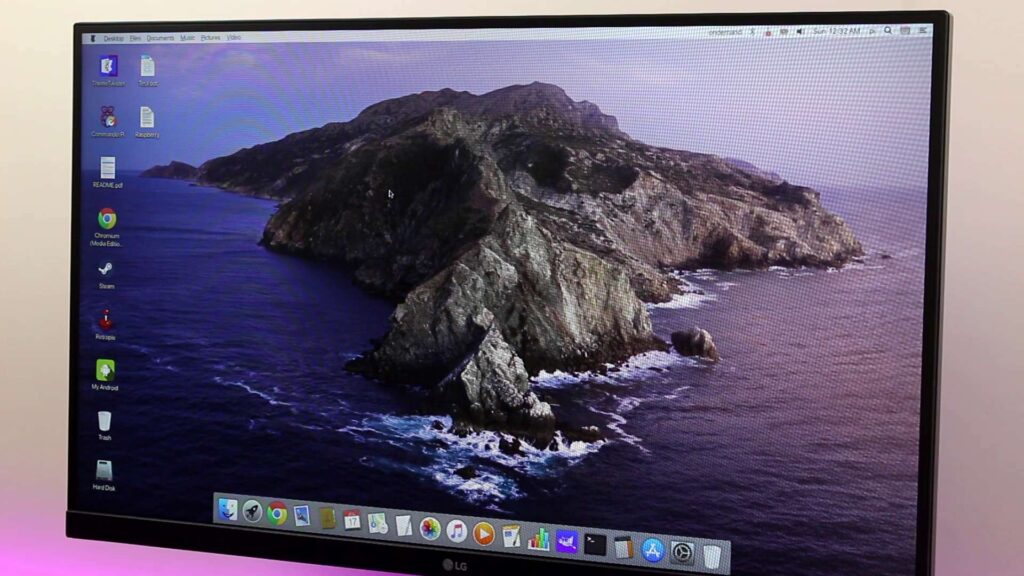1024x576 pixels.
Task: Open the Video menu in top bar
Action: (234, 38)
